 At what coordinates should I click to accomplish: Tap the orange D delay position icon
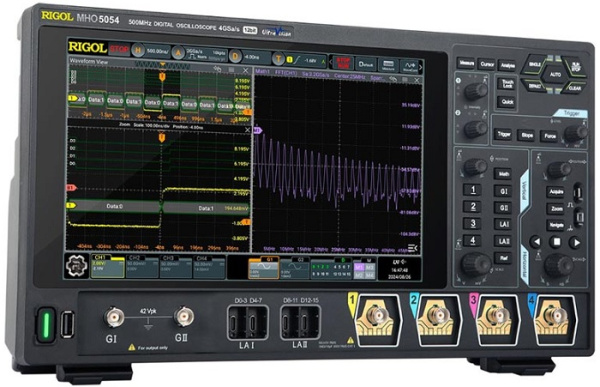point(235,57)
